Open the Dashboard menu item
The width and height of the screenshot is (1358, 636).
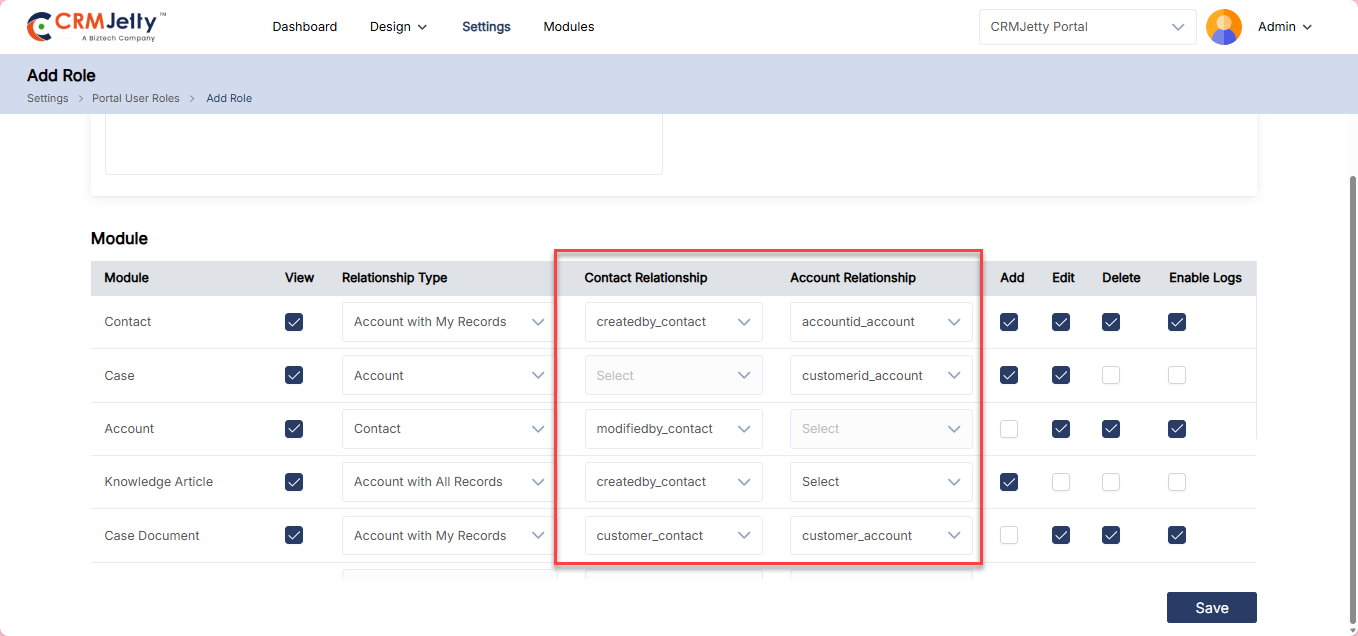pos(304,27)
